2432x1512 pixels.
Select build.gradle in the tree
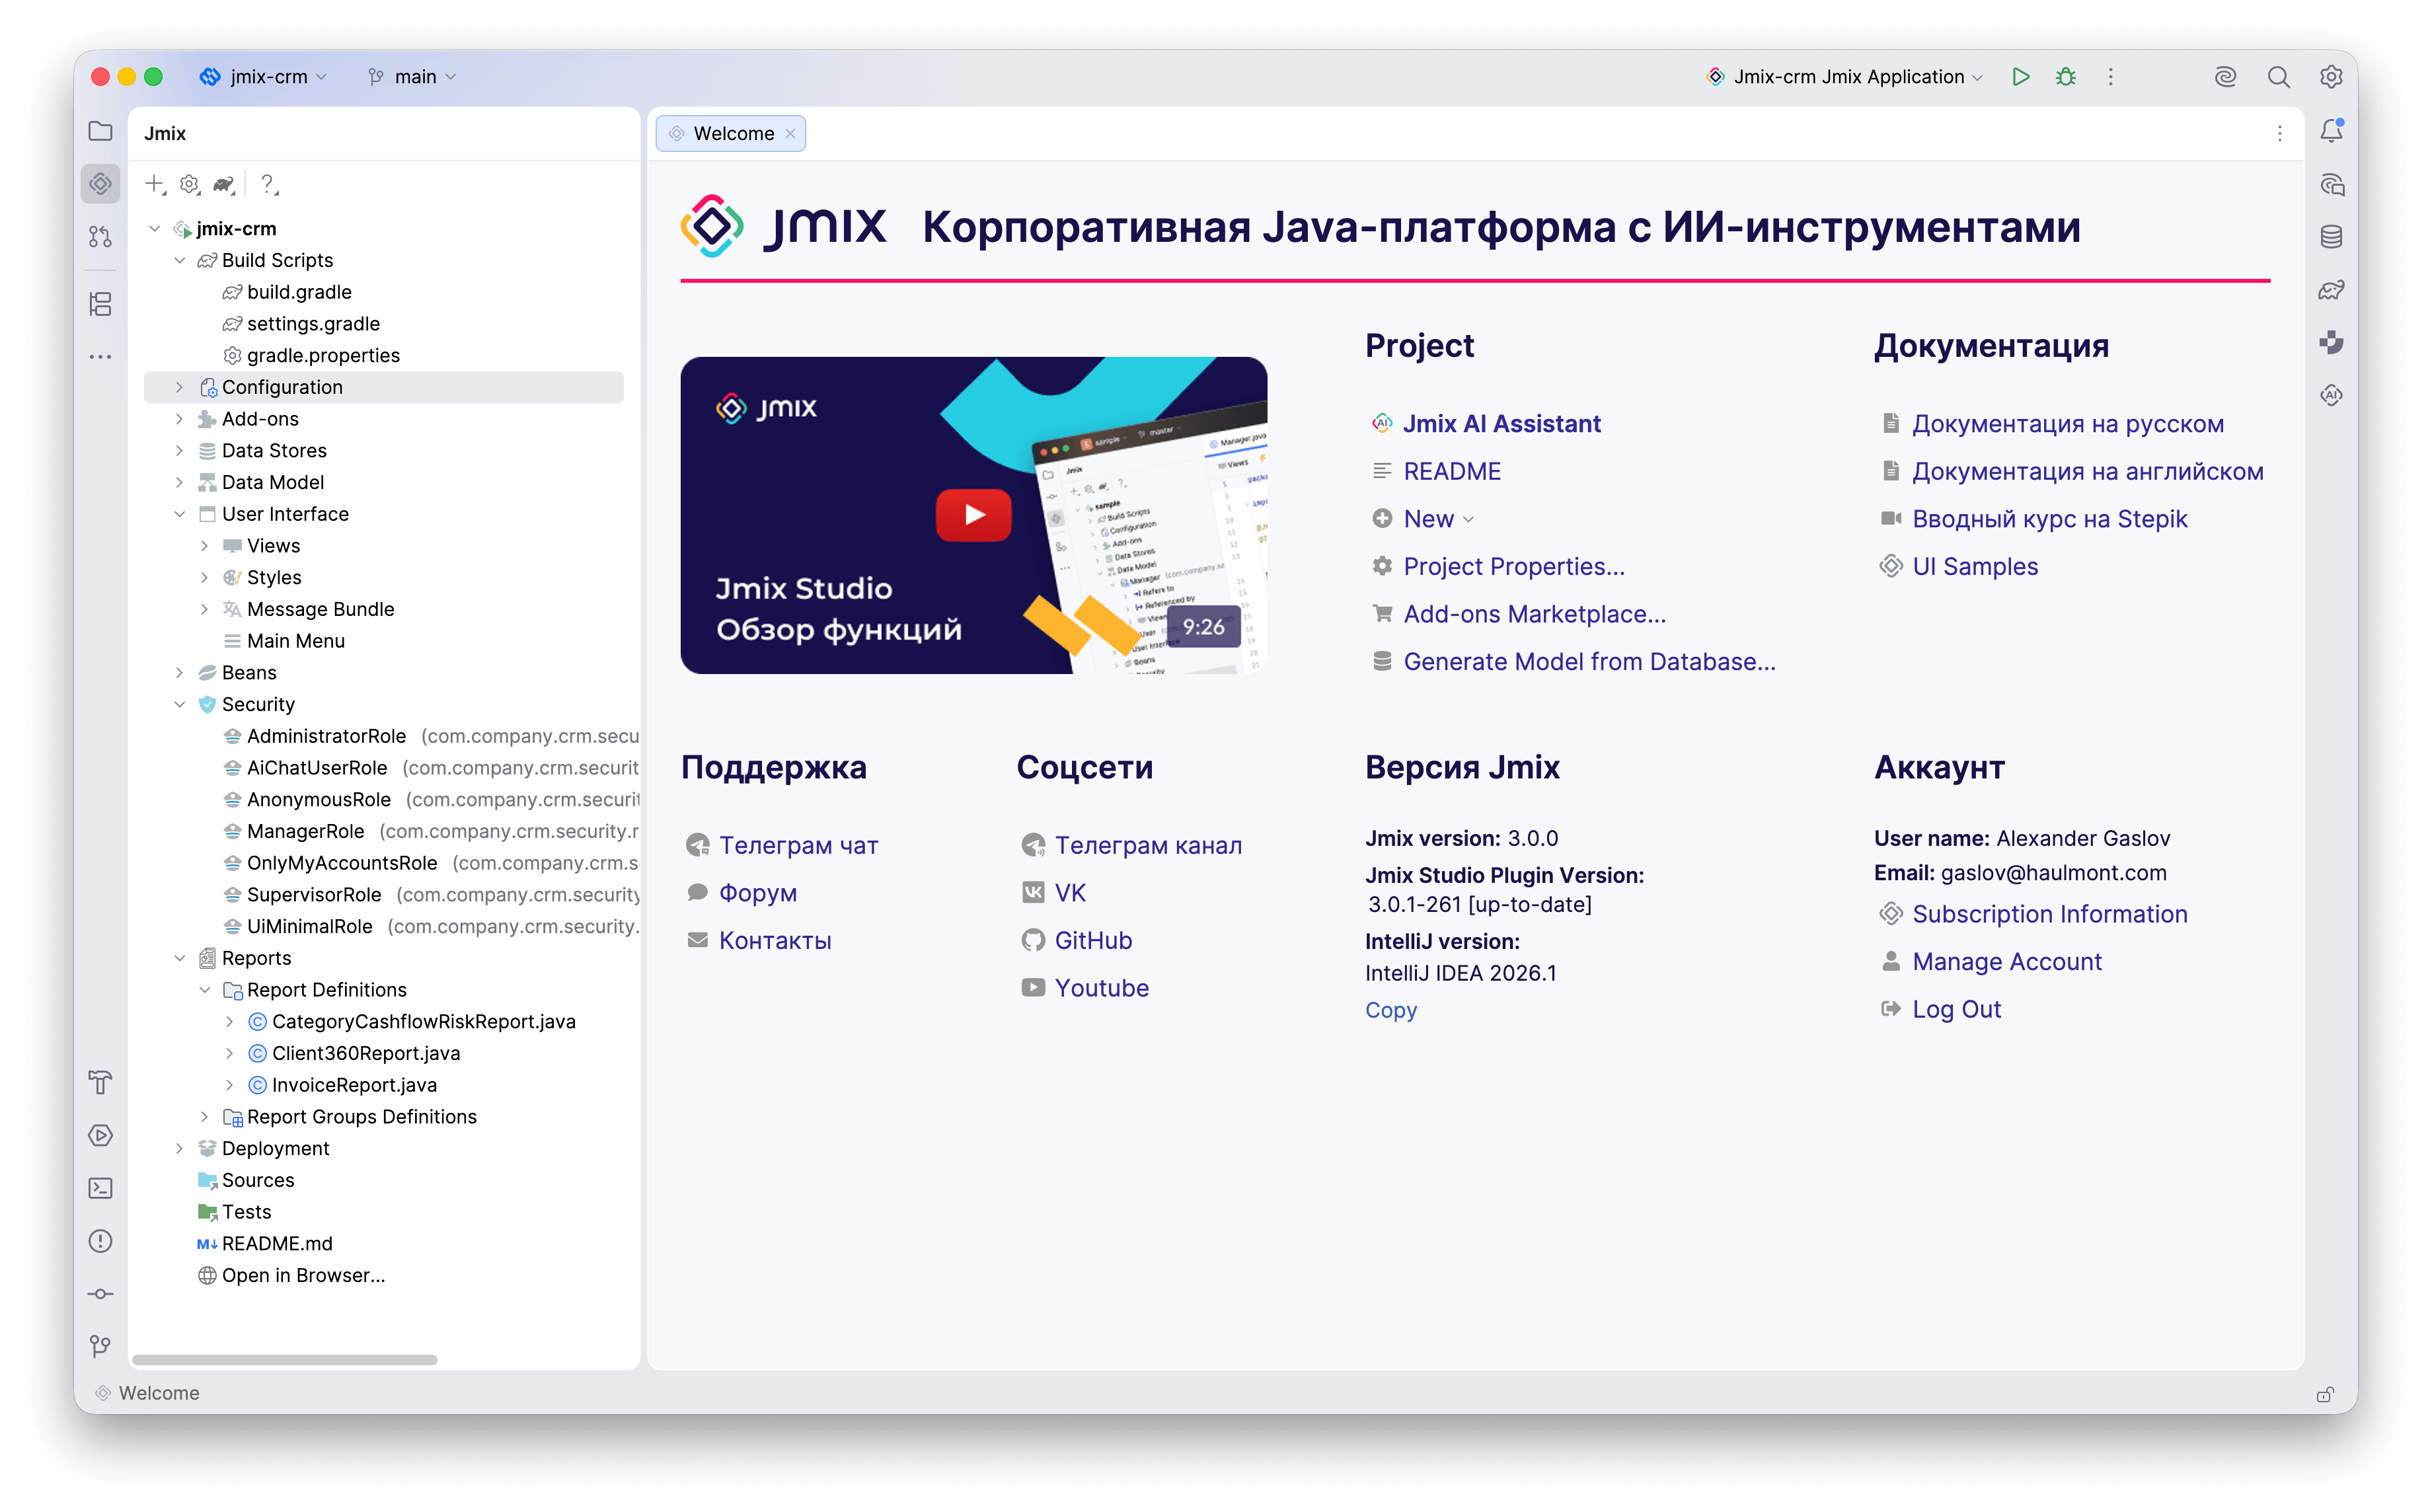click(299, 292)
